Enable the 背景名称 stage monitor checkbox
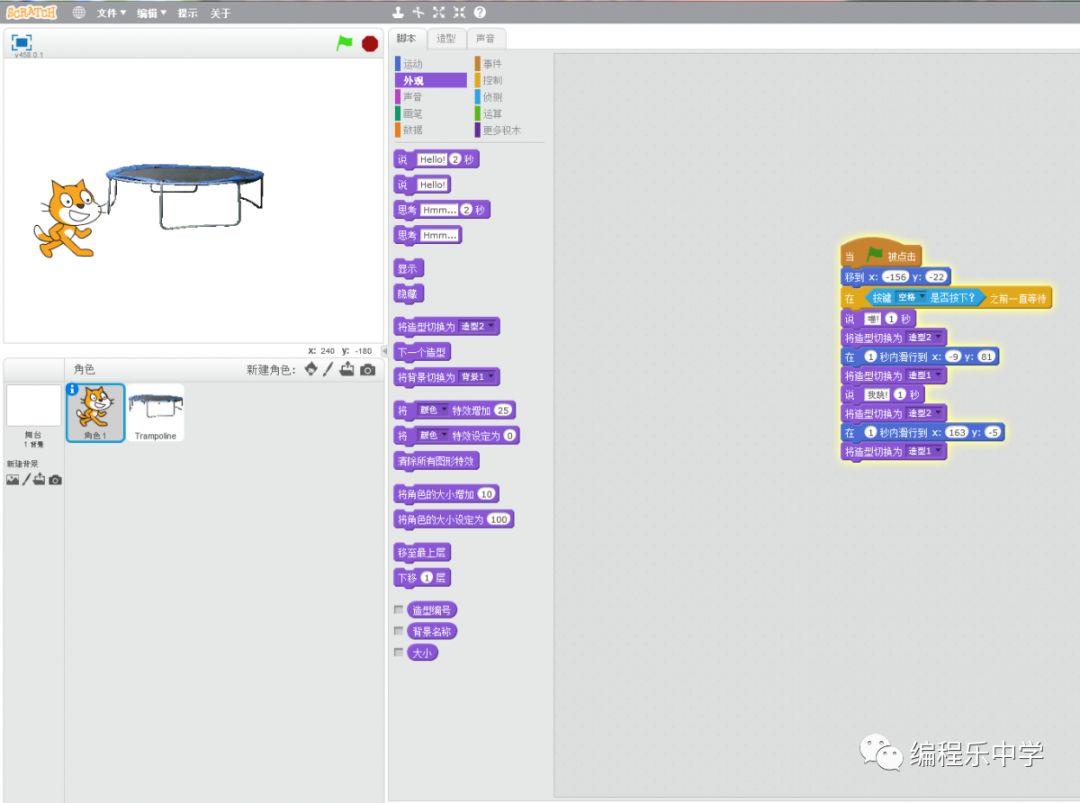The height and width of the screenshot is (803, 1080). [x=398, y=631]
